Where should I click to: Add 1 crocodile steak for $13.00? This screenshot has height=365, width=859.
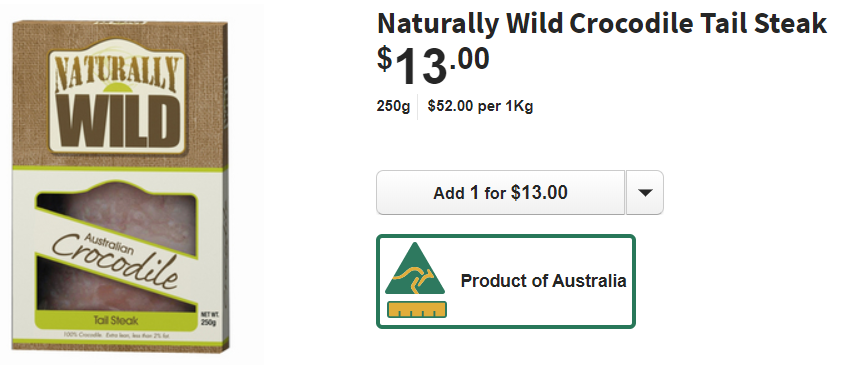pyautogui.click(x=500, y=192)
